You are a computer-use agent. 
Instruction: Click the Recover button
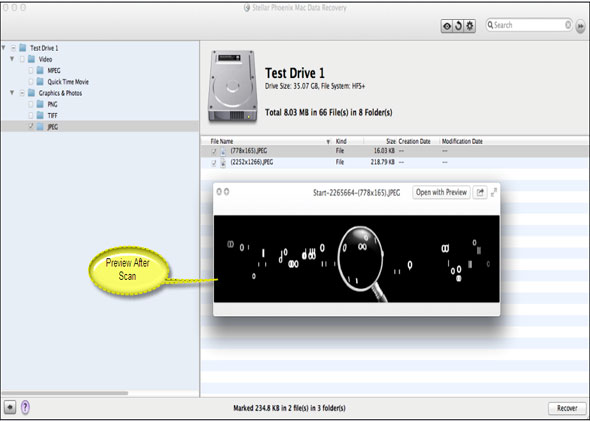tap(567, 408)
